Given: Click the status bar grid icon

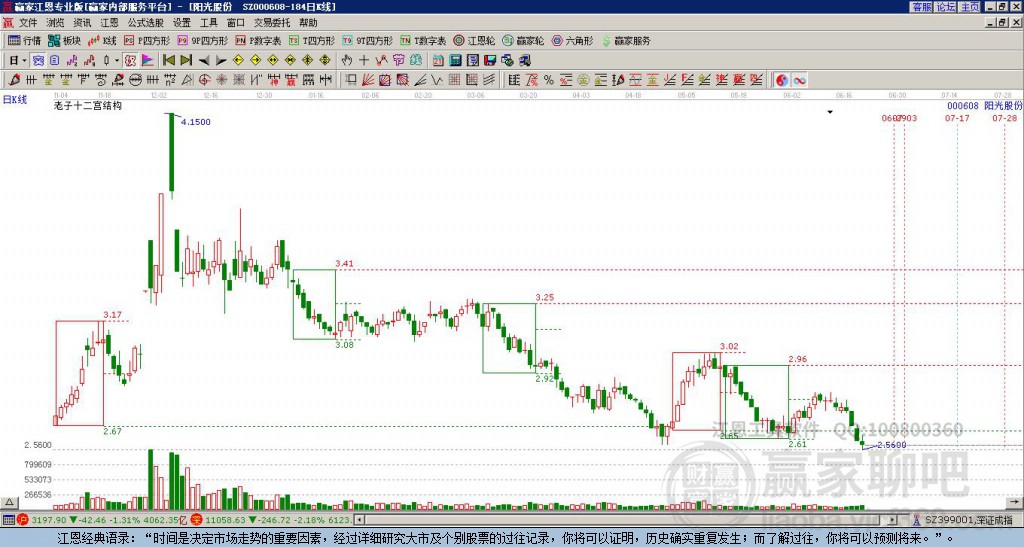Looking at the screenshot, I should click(x=8, y=520).
